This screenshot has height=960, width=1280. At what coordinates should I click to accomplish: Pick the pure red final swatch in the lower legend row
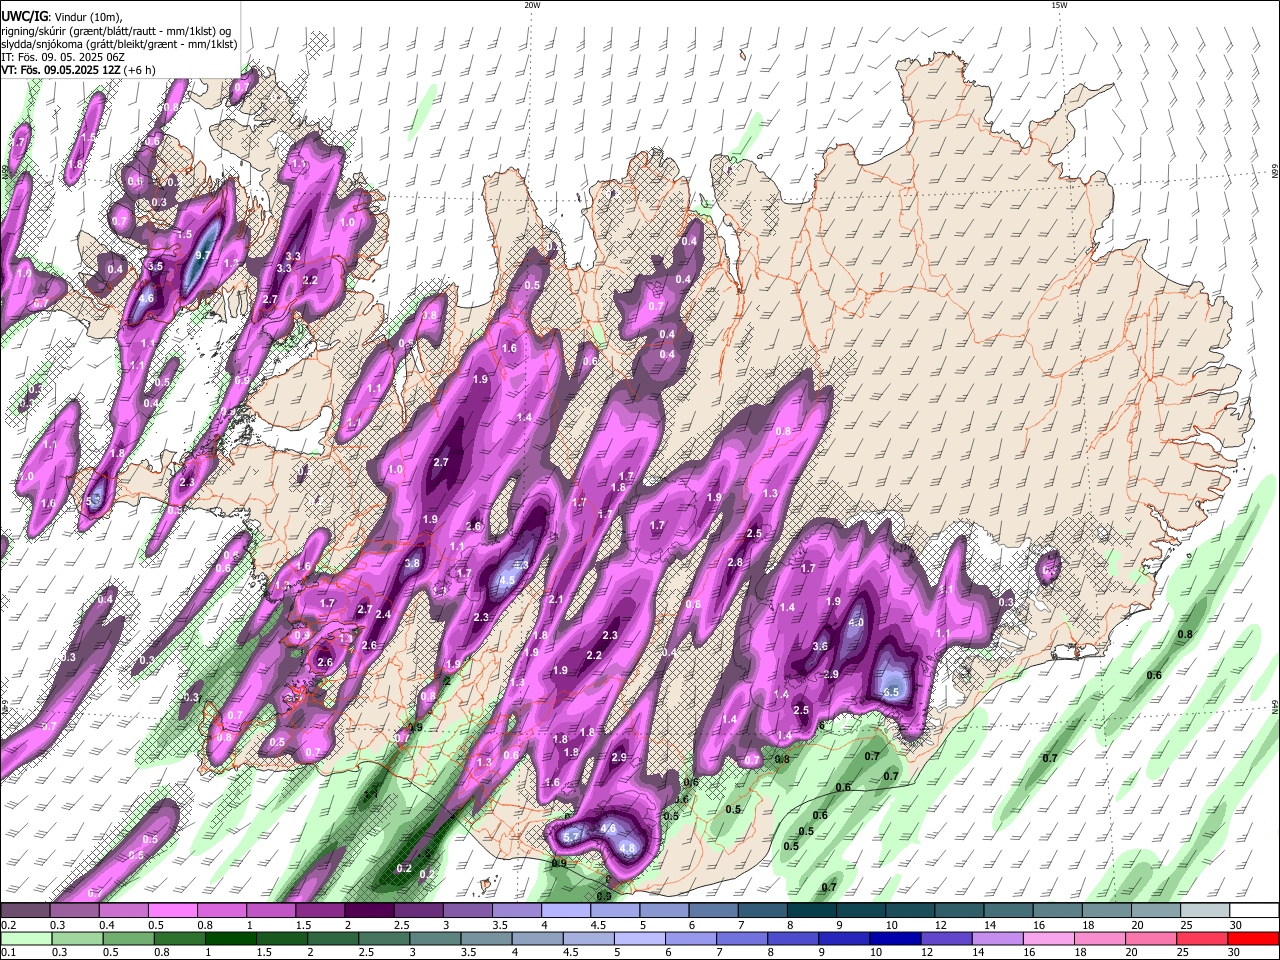[1253, 938]
